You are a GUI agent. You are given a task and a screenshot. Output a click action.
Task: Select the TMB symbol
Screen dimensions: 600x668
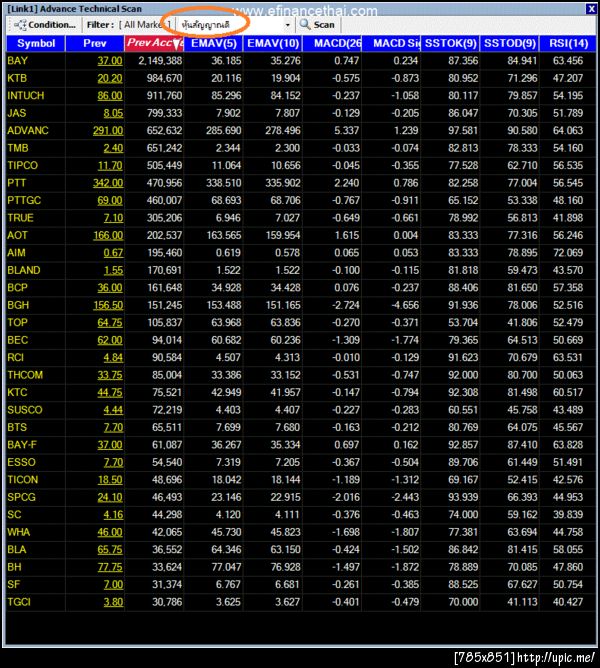point(18,148)
